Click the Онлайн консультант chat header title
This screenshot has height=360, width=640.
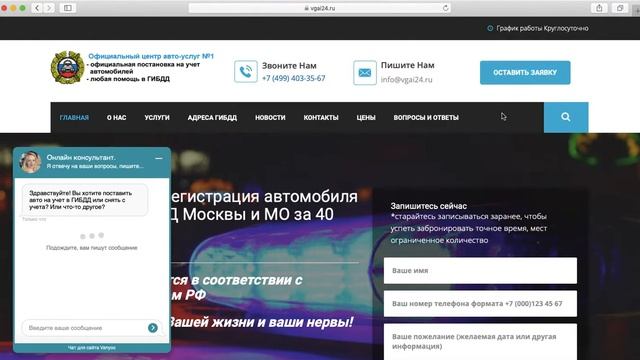pos(81,157)
